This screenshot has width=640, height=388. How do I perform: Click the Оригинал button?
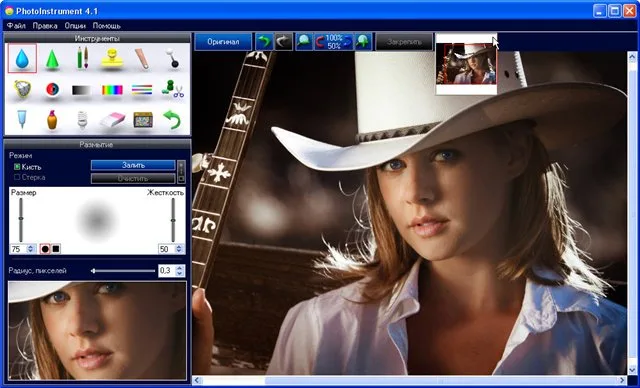tap(223, 42)
